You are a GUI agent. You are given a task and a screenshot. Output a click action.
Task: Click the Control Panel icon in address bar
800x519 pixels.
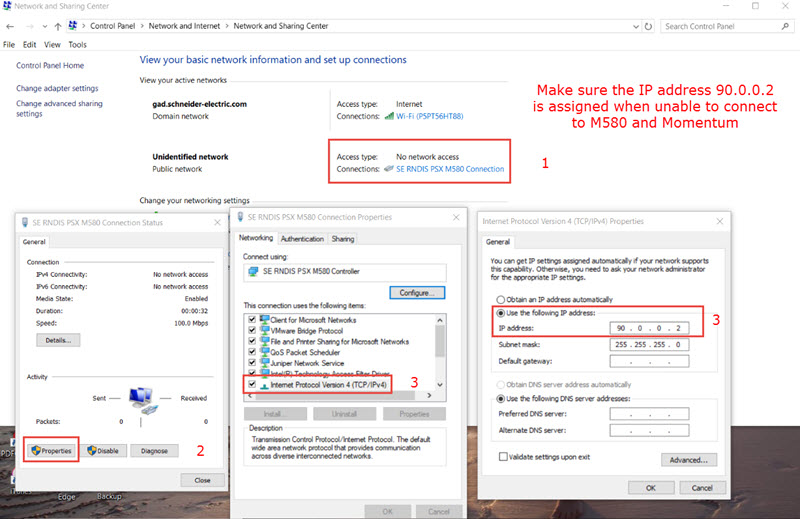click(x=73, y=26)
